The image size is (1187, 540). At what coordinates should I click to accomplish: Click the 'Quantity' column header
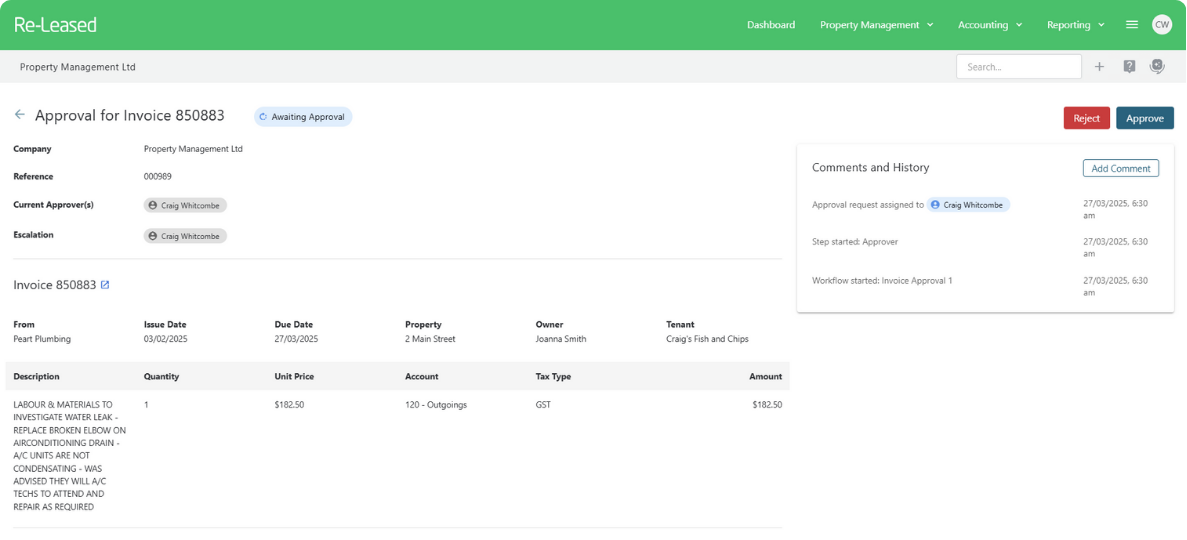(x=161, y=376)
